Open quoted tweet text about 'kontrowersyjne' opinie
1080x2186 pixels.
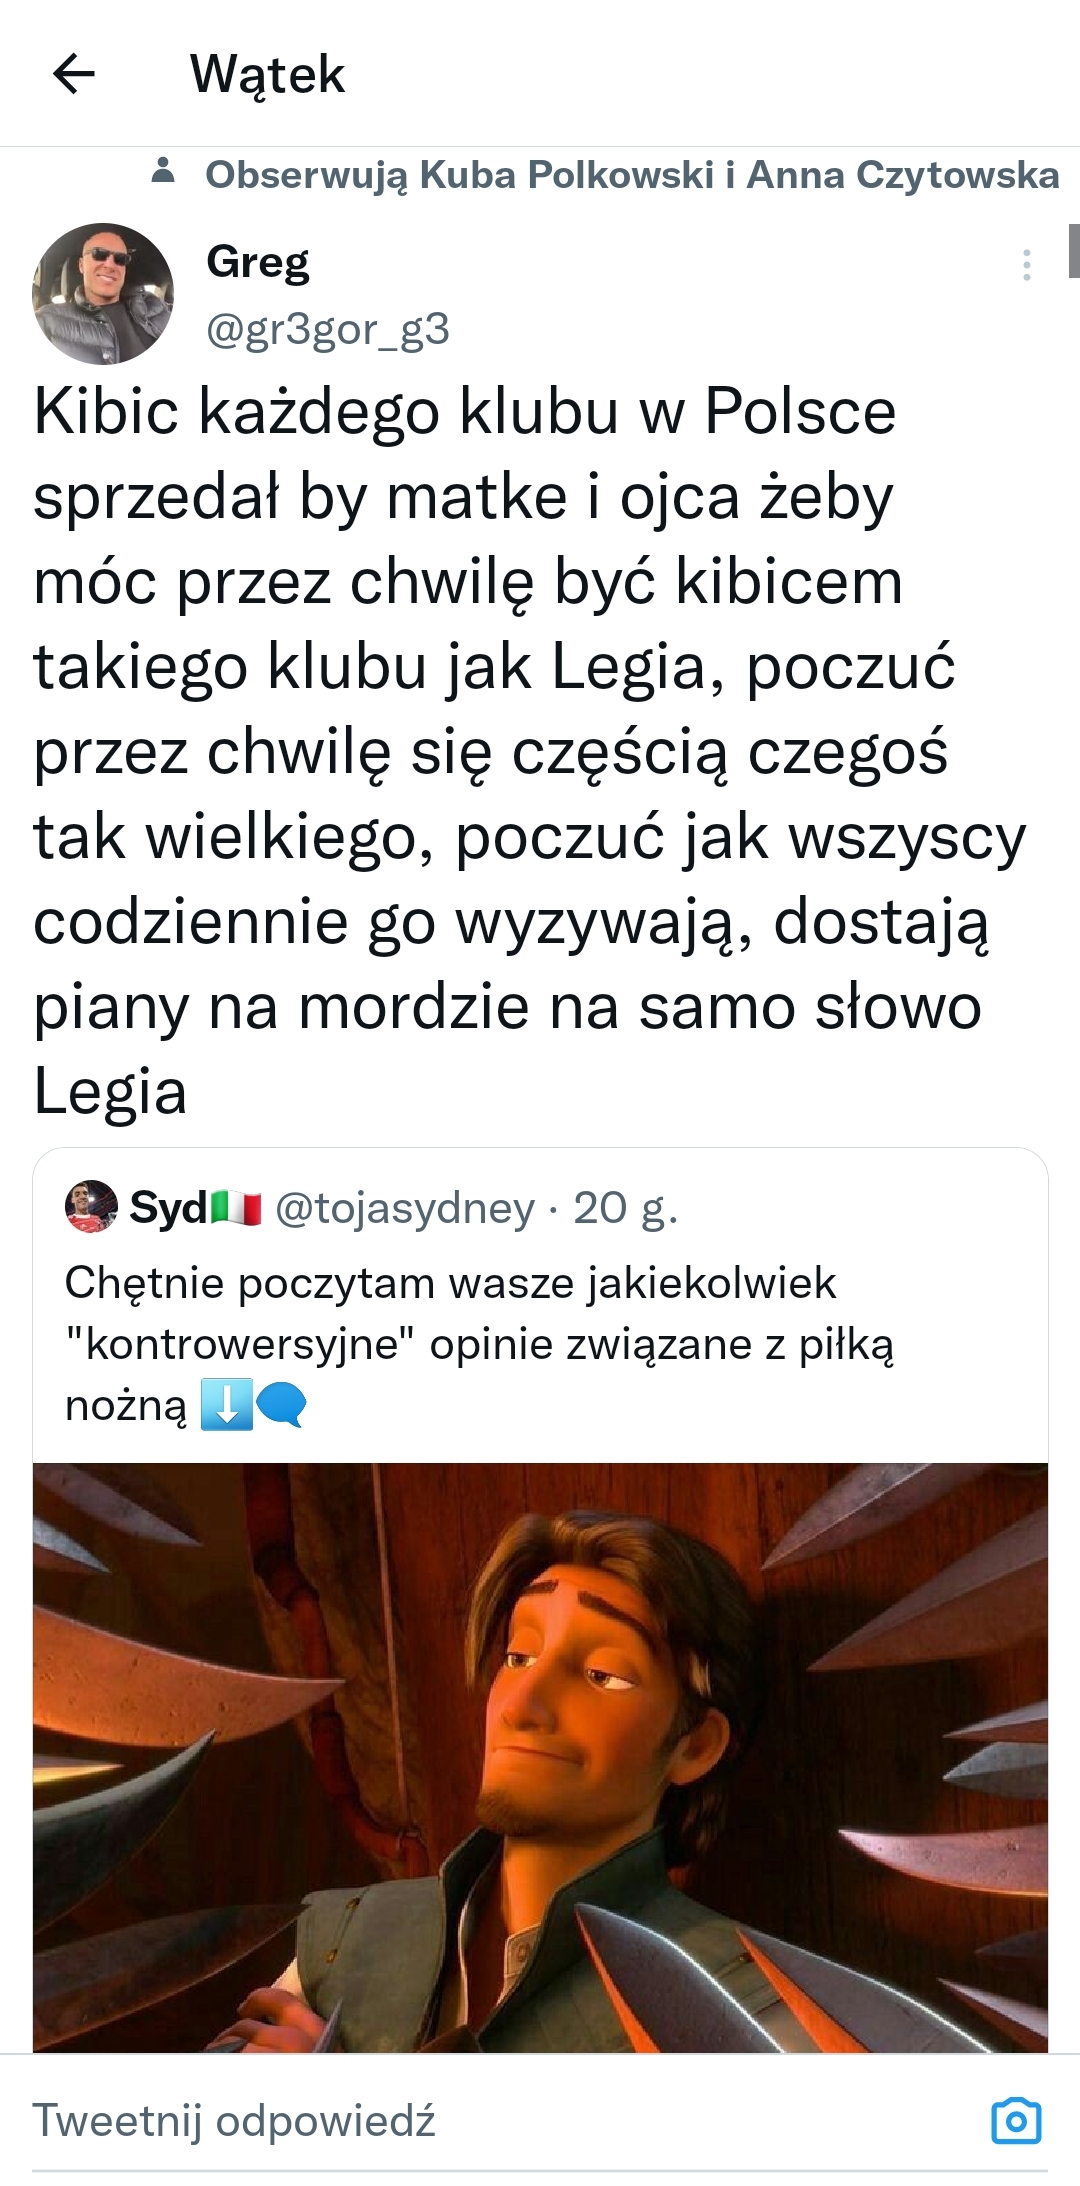(478, 1343)
